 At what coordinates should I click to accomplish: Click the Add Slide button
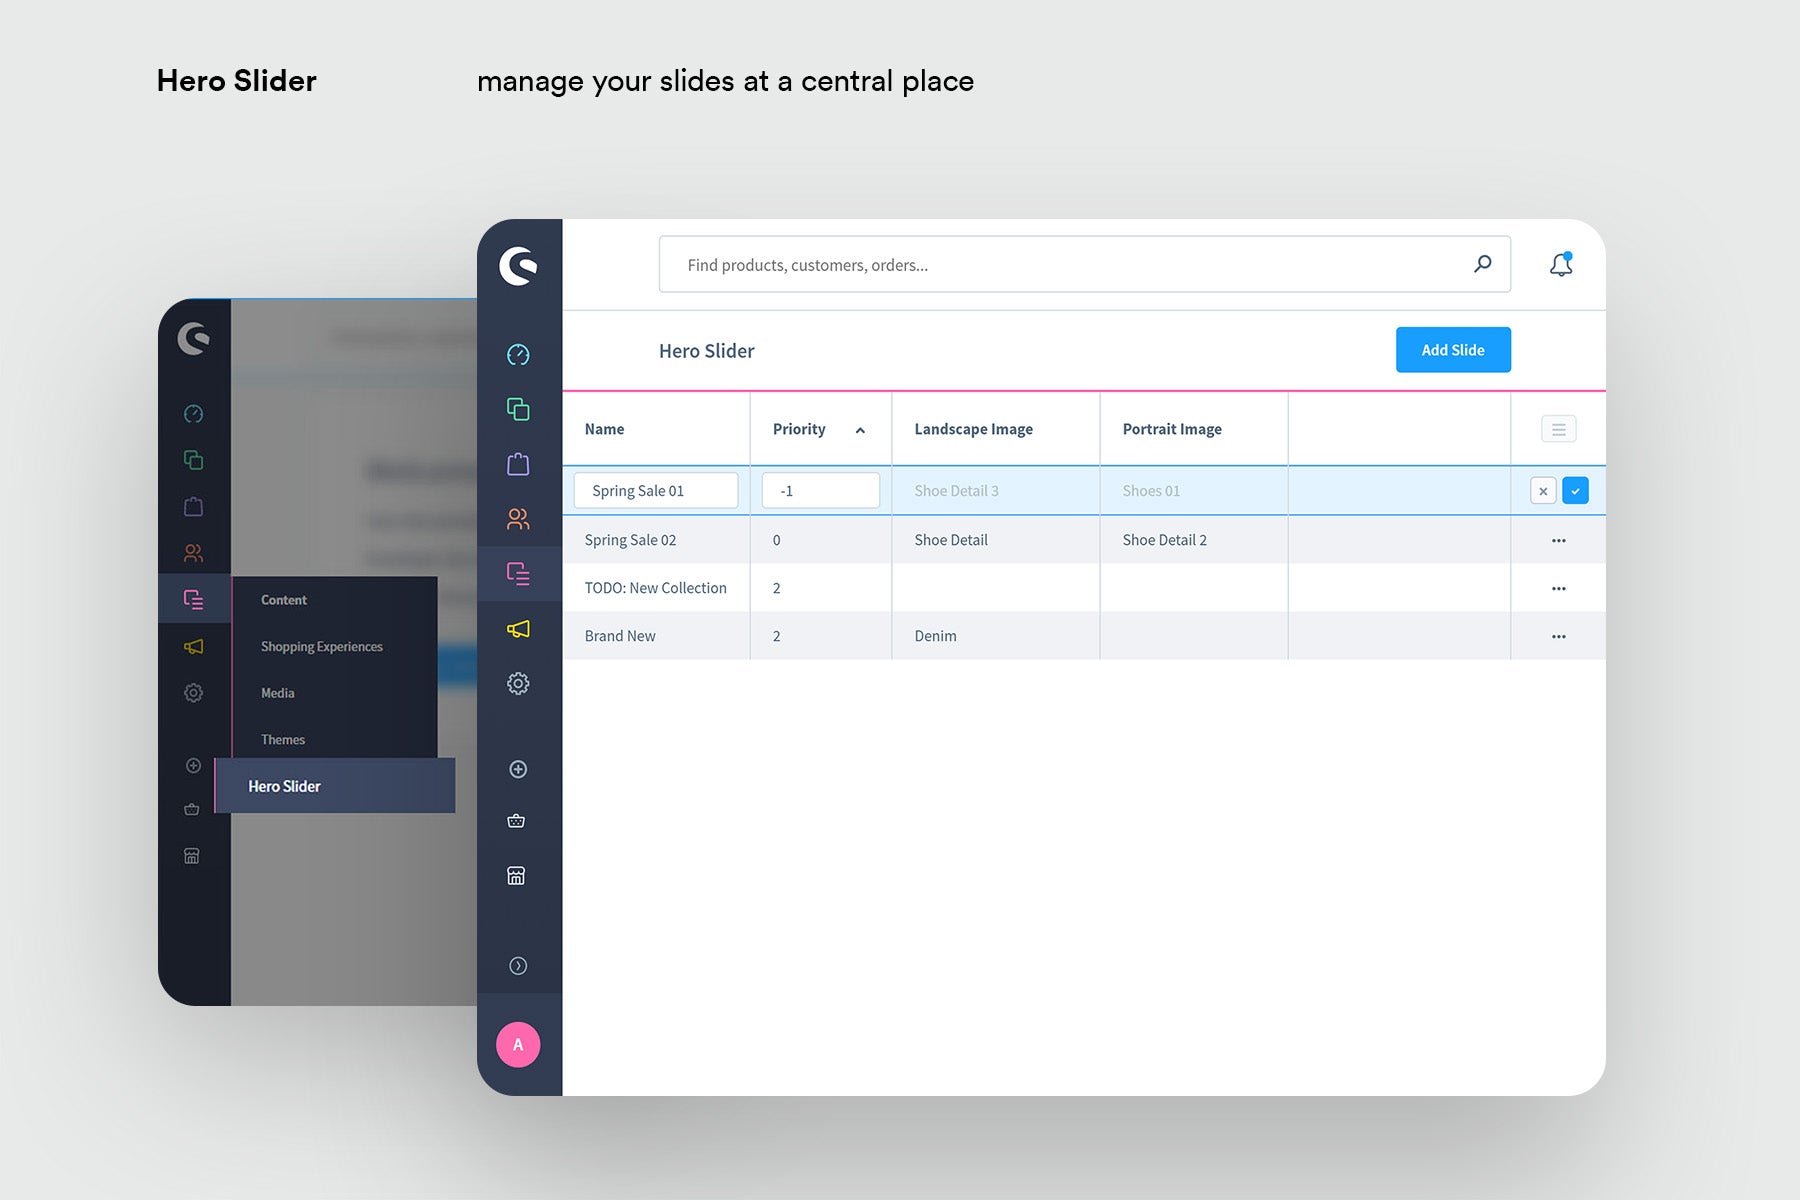coord(1453,350)
